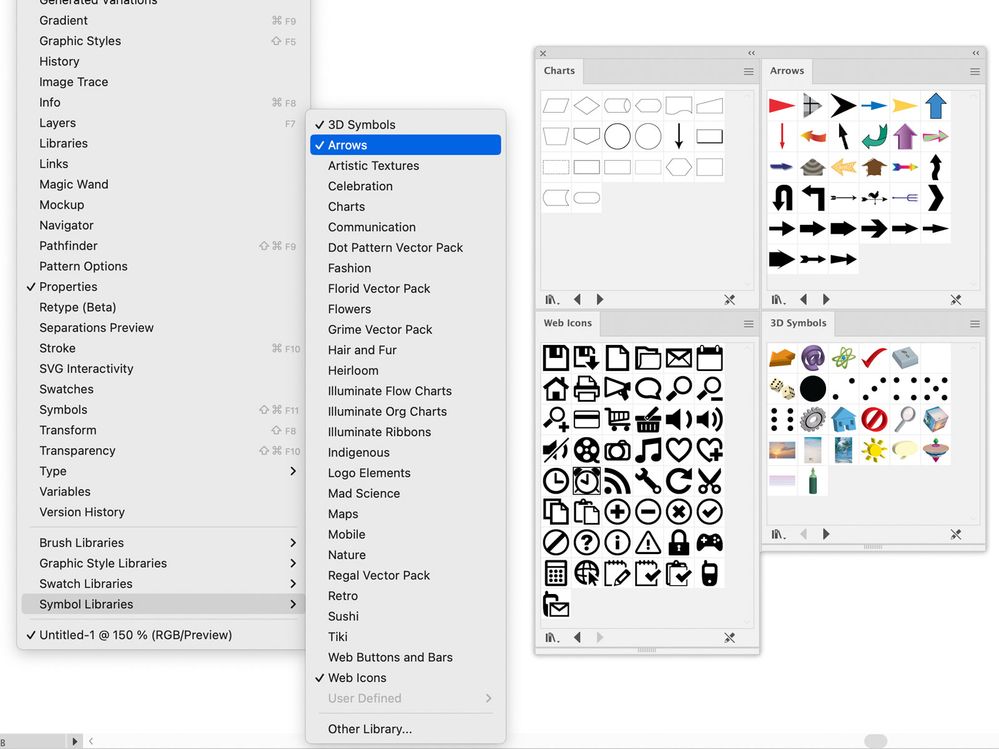The width and height of the screenshot is (999, 749).
Task: Switch to the Charts tab
Action: [559, 71]
